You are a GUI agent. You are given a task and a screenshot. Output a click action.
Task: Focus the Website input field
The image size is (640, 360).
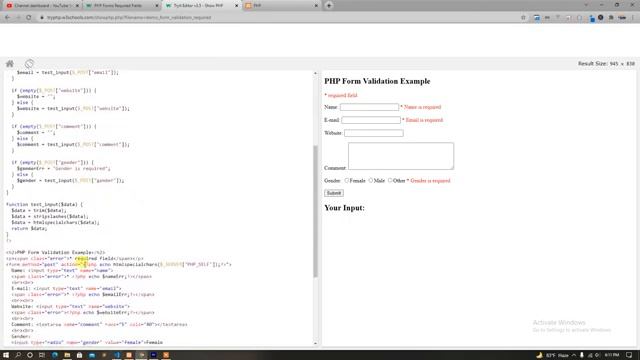[373, 133]
